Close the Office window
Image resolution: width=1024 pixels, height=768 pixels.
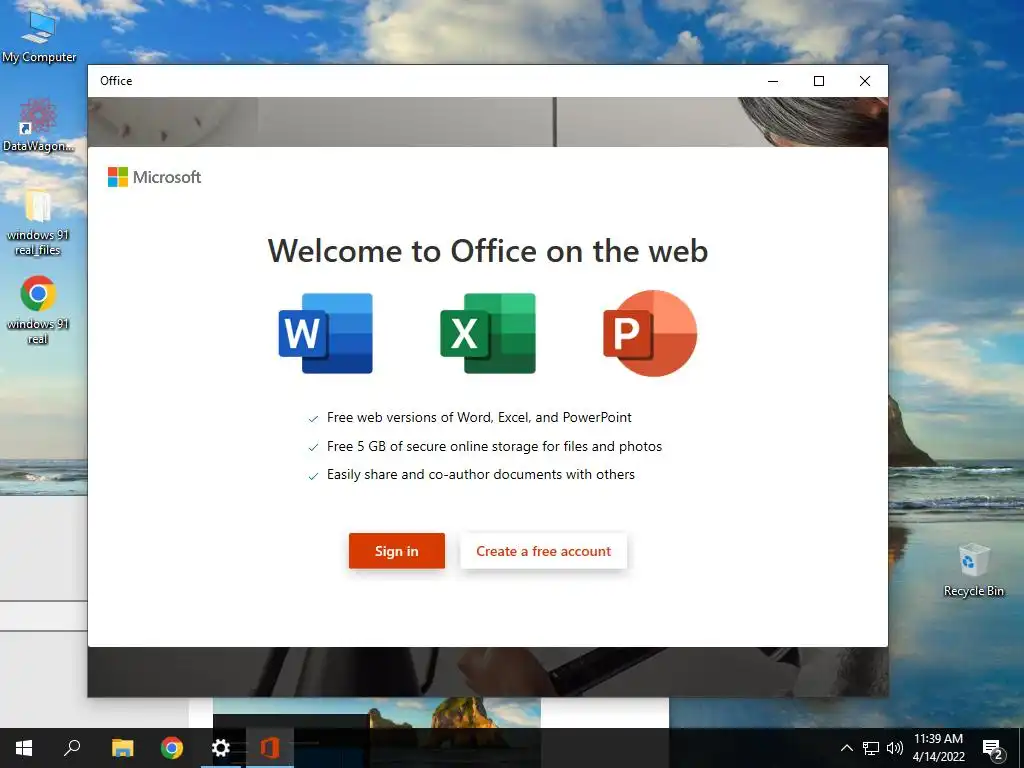(865, 81)
